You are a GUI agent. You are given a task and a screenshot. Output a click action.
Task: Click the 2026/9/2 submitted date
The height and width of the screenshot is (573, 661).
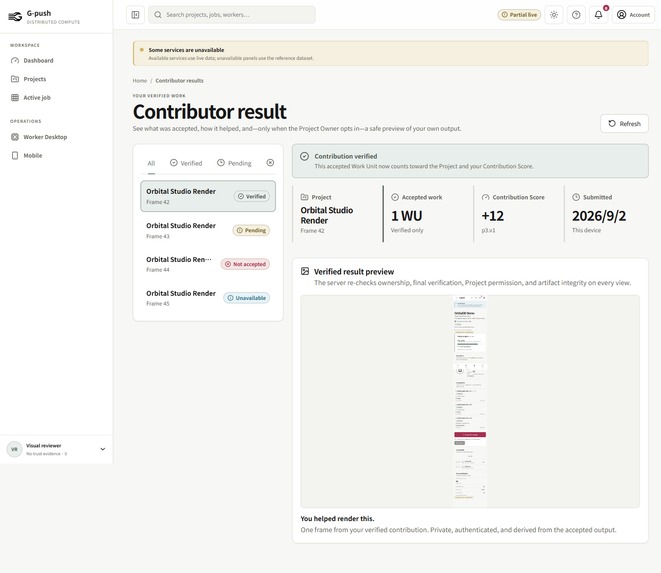[599, 216]
